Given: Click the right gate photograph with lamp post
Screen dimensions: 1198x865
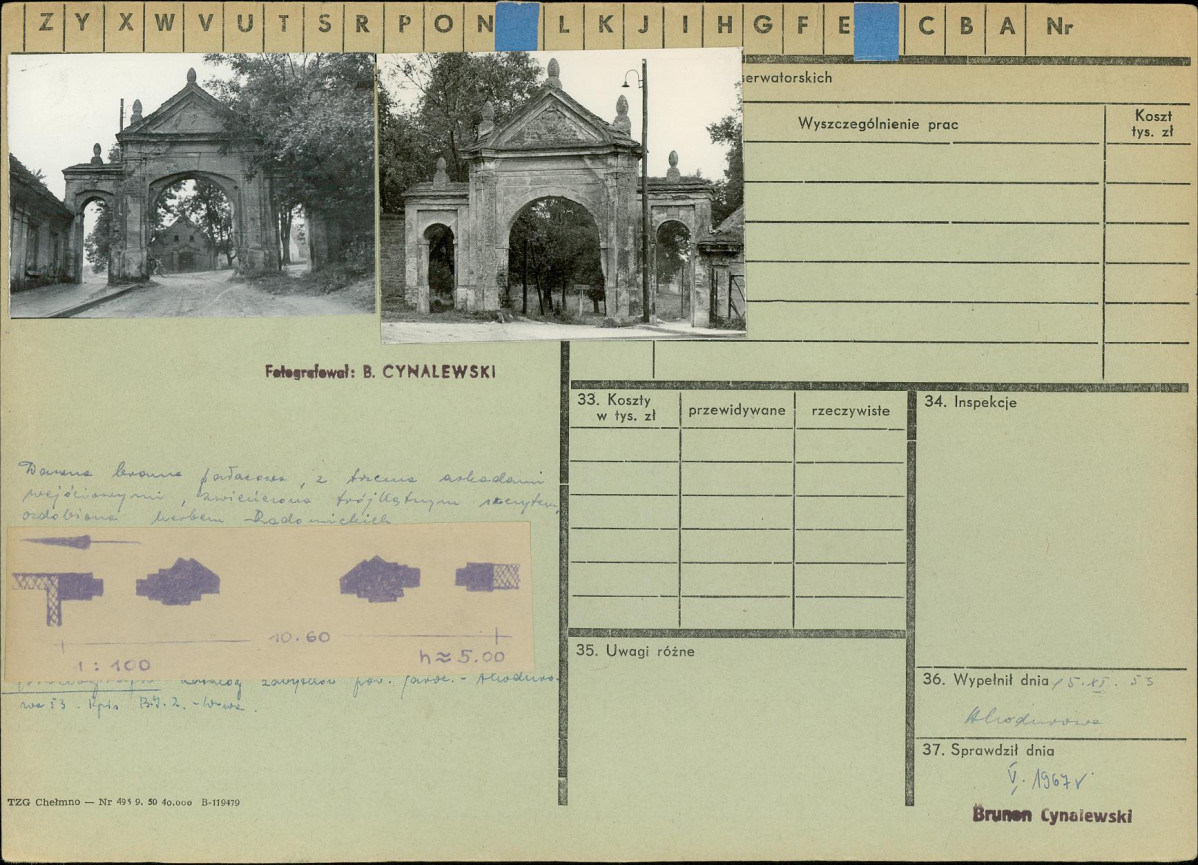Looking at the screenshot, I should click(562, 196).
